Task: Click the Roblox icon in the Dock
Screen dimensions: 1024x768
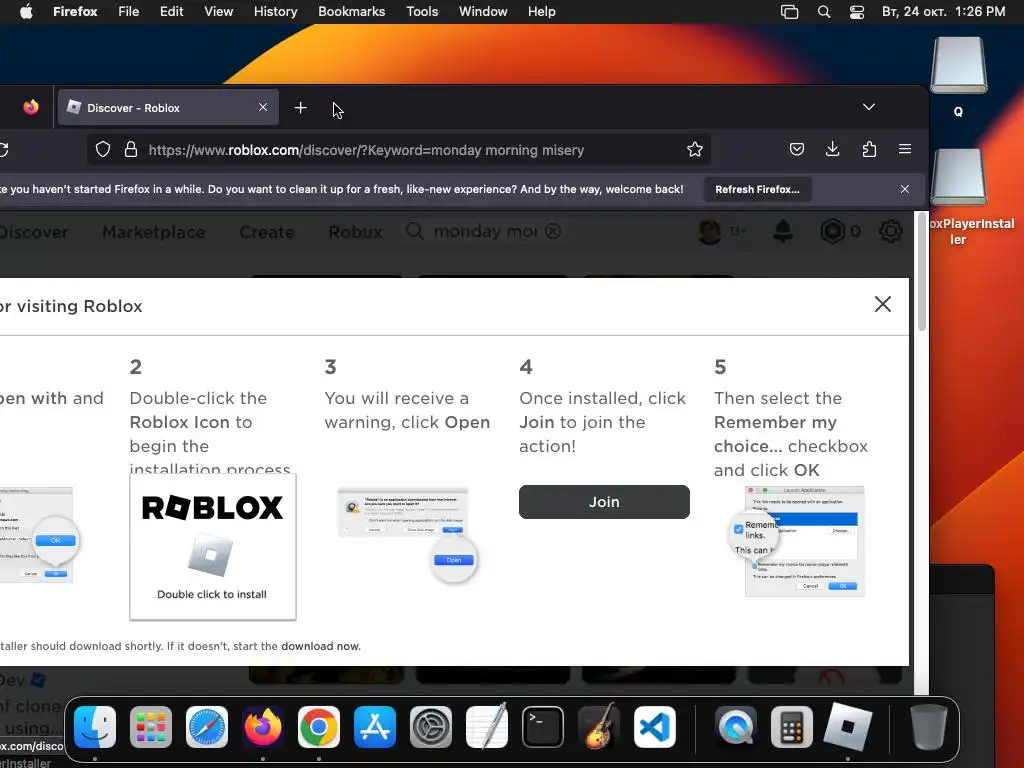Action: (x=848, y=727)
